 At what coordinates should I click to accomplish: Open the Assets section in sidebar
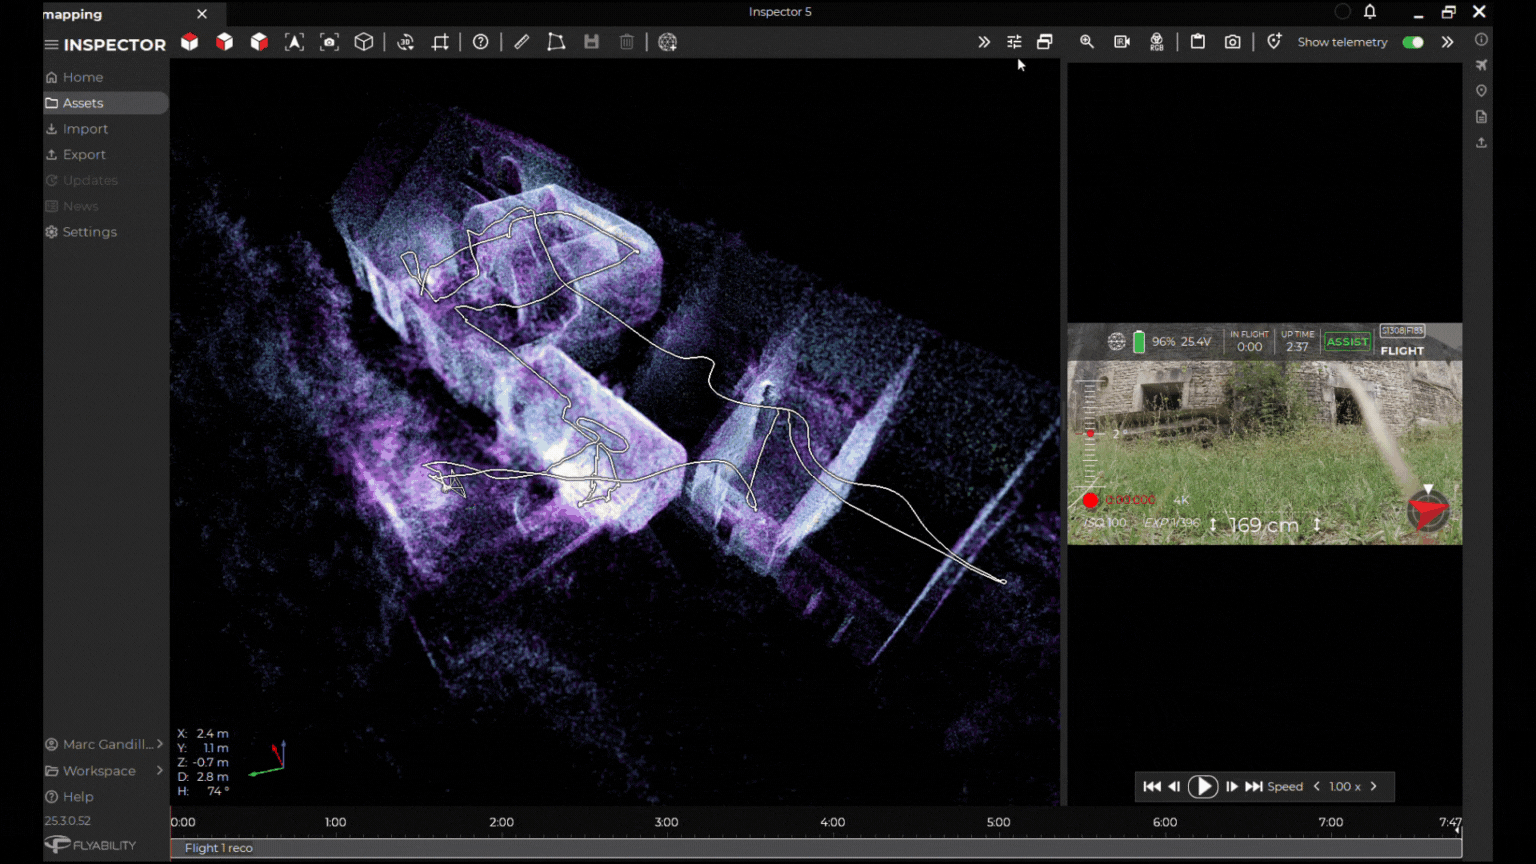83,103
